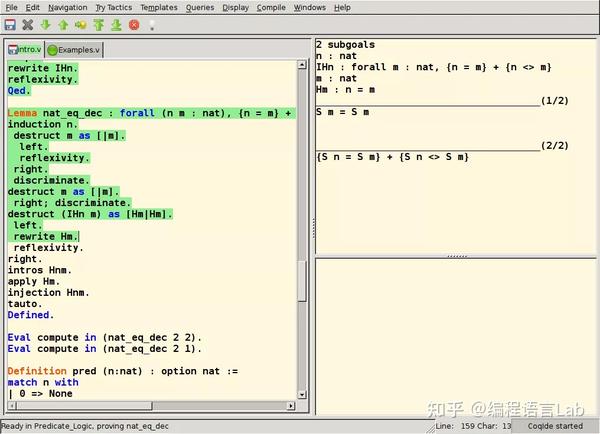Open the Navigation menu
600x434 pixels.
pos(68,7)
